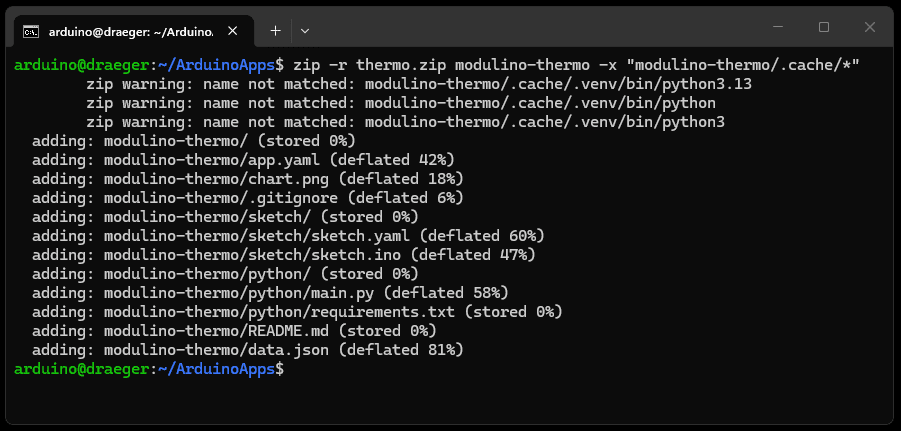The image size is (901, 431).
Task: Select the arduino@draeger tab title
Action: (145, 31)
